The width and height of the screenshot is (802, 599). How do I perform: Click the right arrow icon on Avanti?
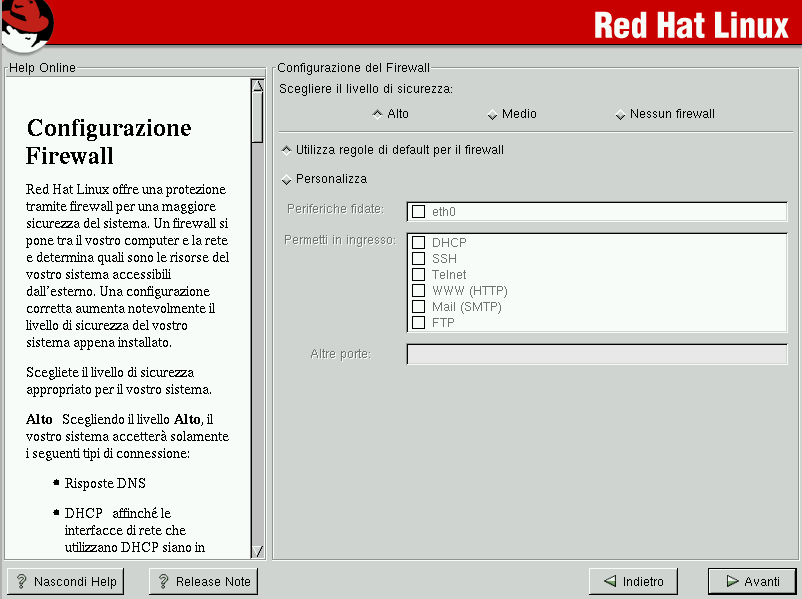click(x=732, y=581)
